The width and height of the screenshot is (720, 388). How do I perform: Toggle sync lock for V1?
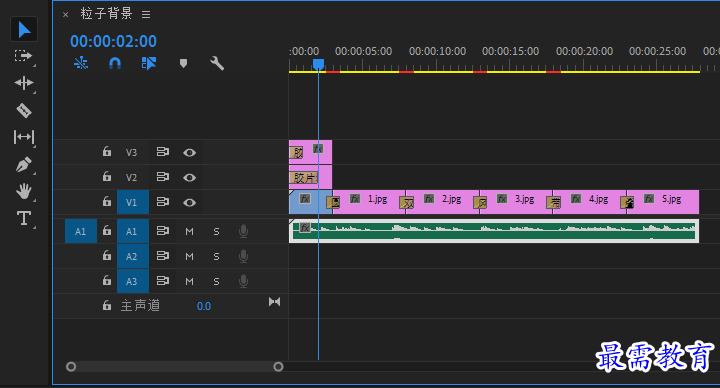click(163, 202)
